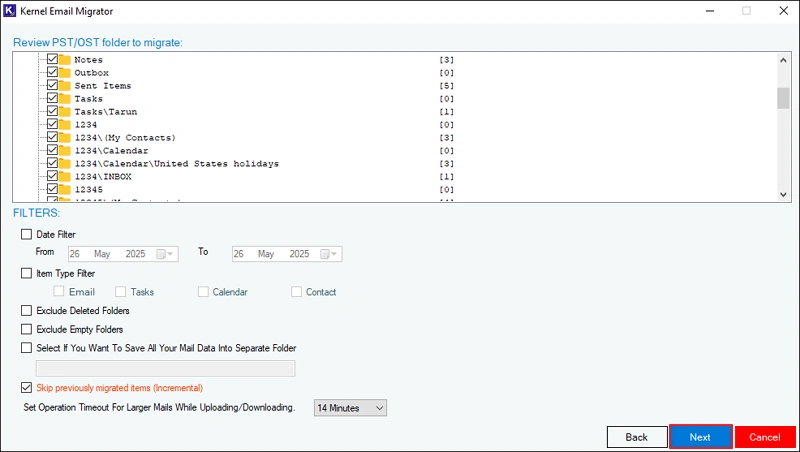Screen dimensions: 800x452
Task: Enable the Date Filter checkbox
Action: coord(26,234)
